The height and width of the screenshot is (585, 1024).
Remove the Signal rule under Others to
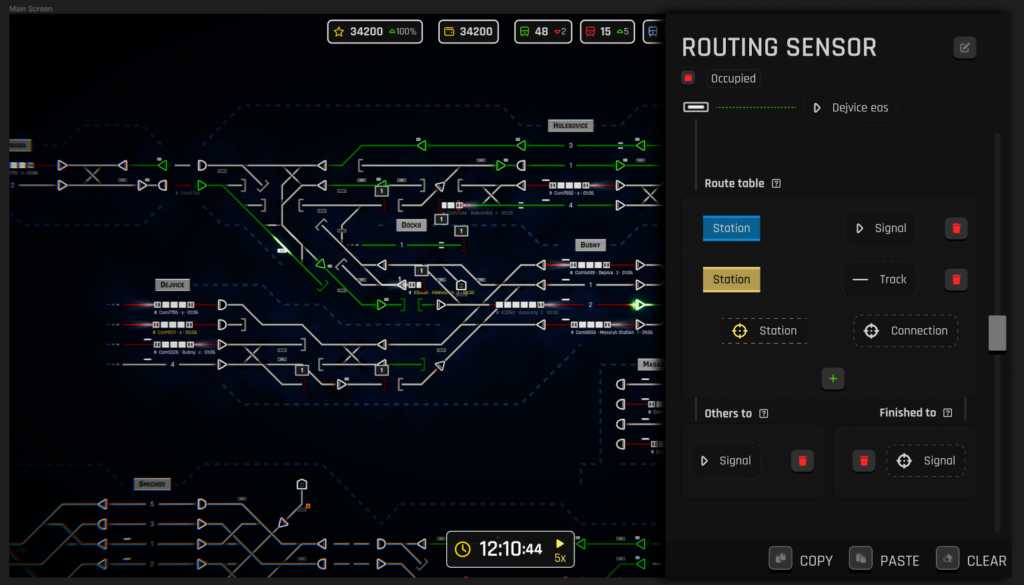point(802,460)
